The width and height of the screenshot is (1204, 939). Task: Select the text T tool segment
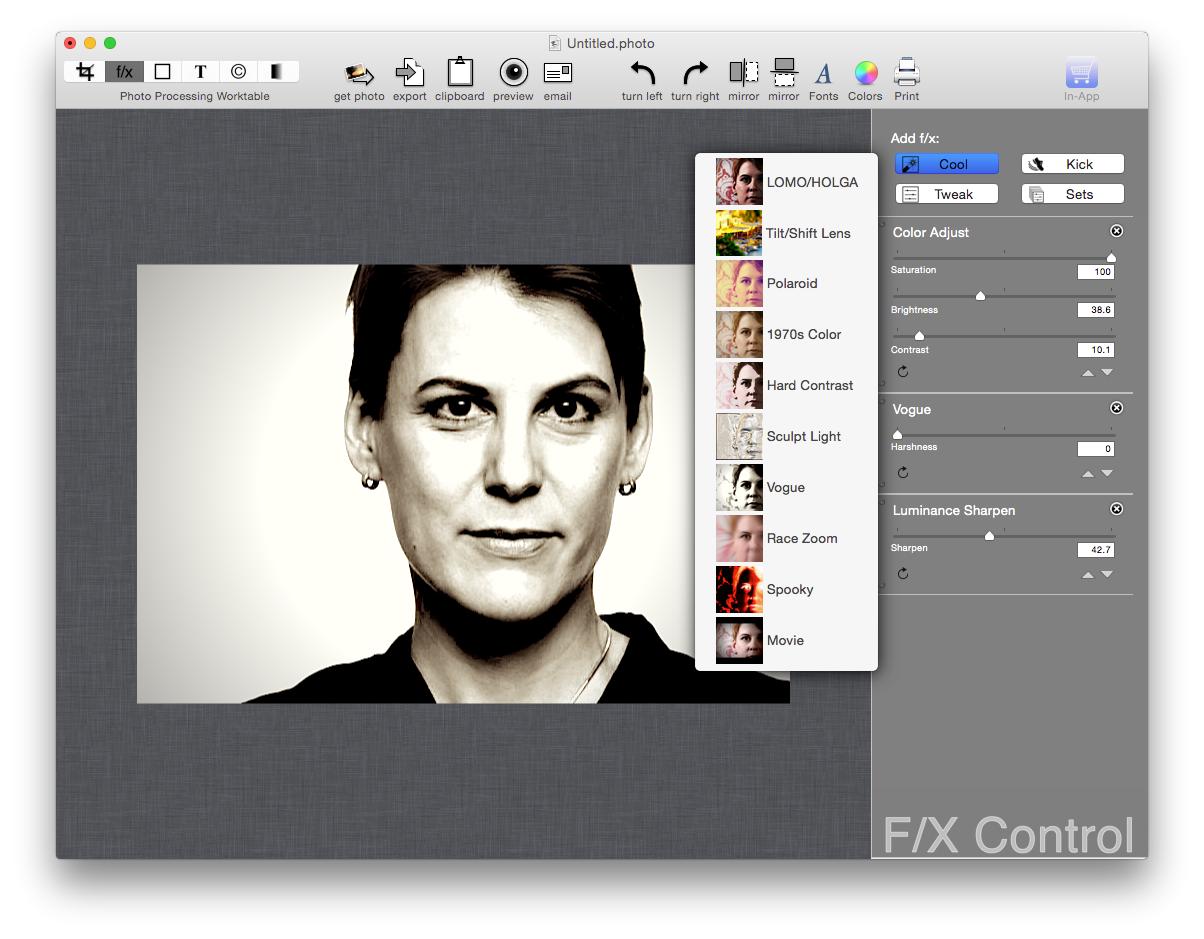point(200,72)
